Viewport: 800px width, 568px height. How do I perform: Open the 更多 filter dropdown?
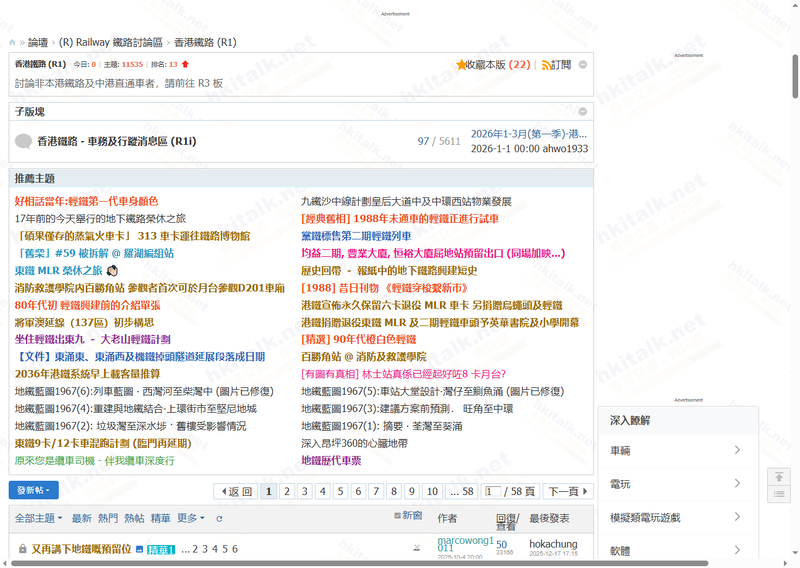[x=190, y=518]
